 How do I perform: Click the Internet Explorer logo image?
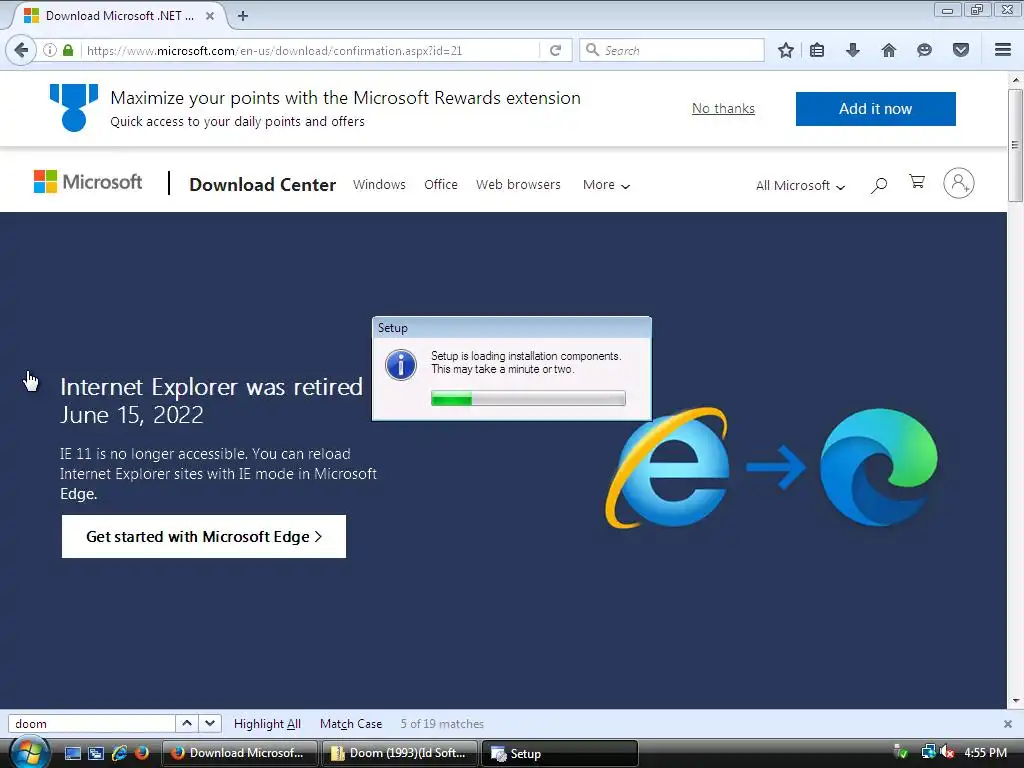click(x=667, y=469)
